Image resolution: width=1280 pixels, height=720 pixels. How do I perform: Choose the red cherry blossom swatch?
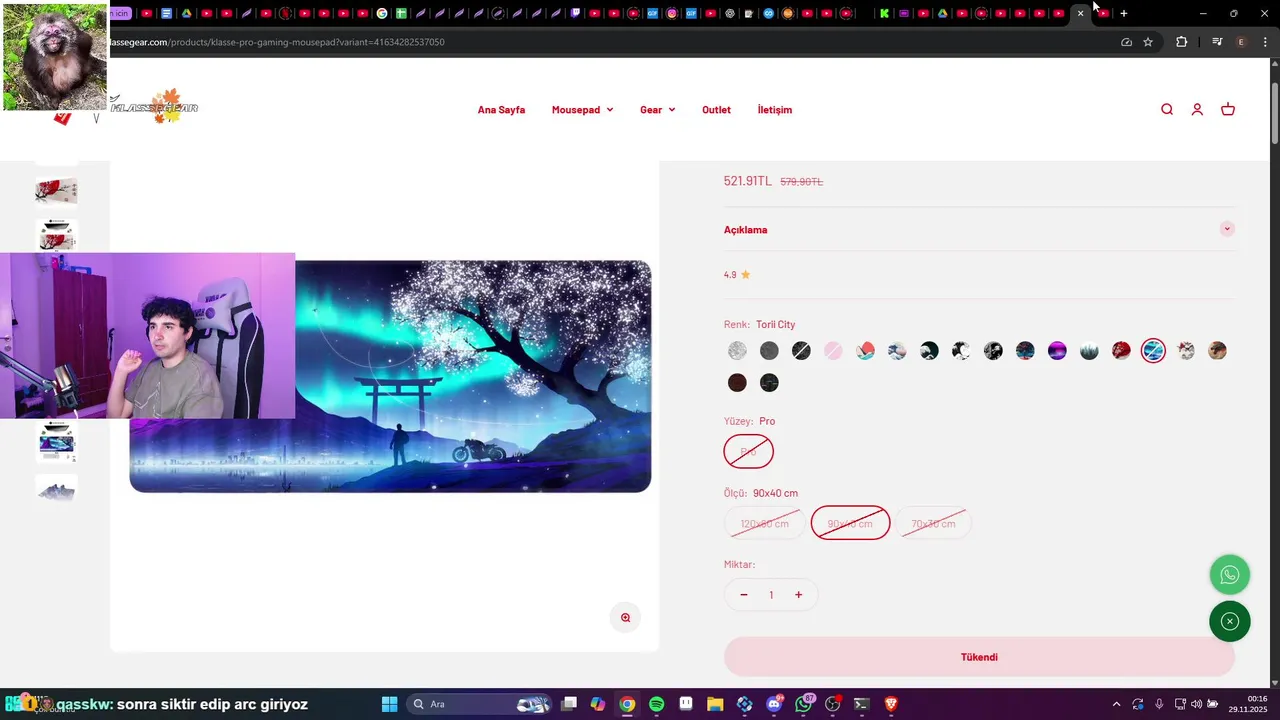(1121, 351)
